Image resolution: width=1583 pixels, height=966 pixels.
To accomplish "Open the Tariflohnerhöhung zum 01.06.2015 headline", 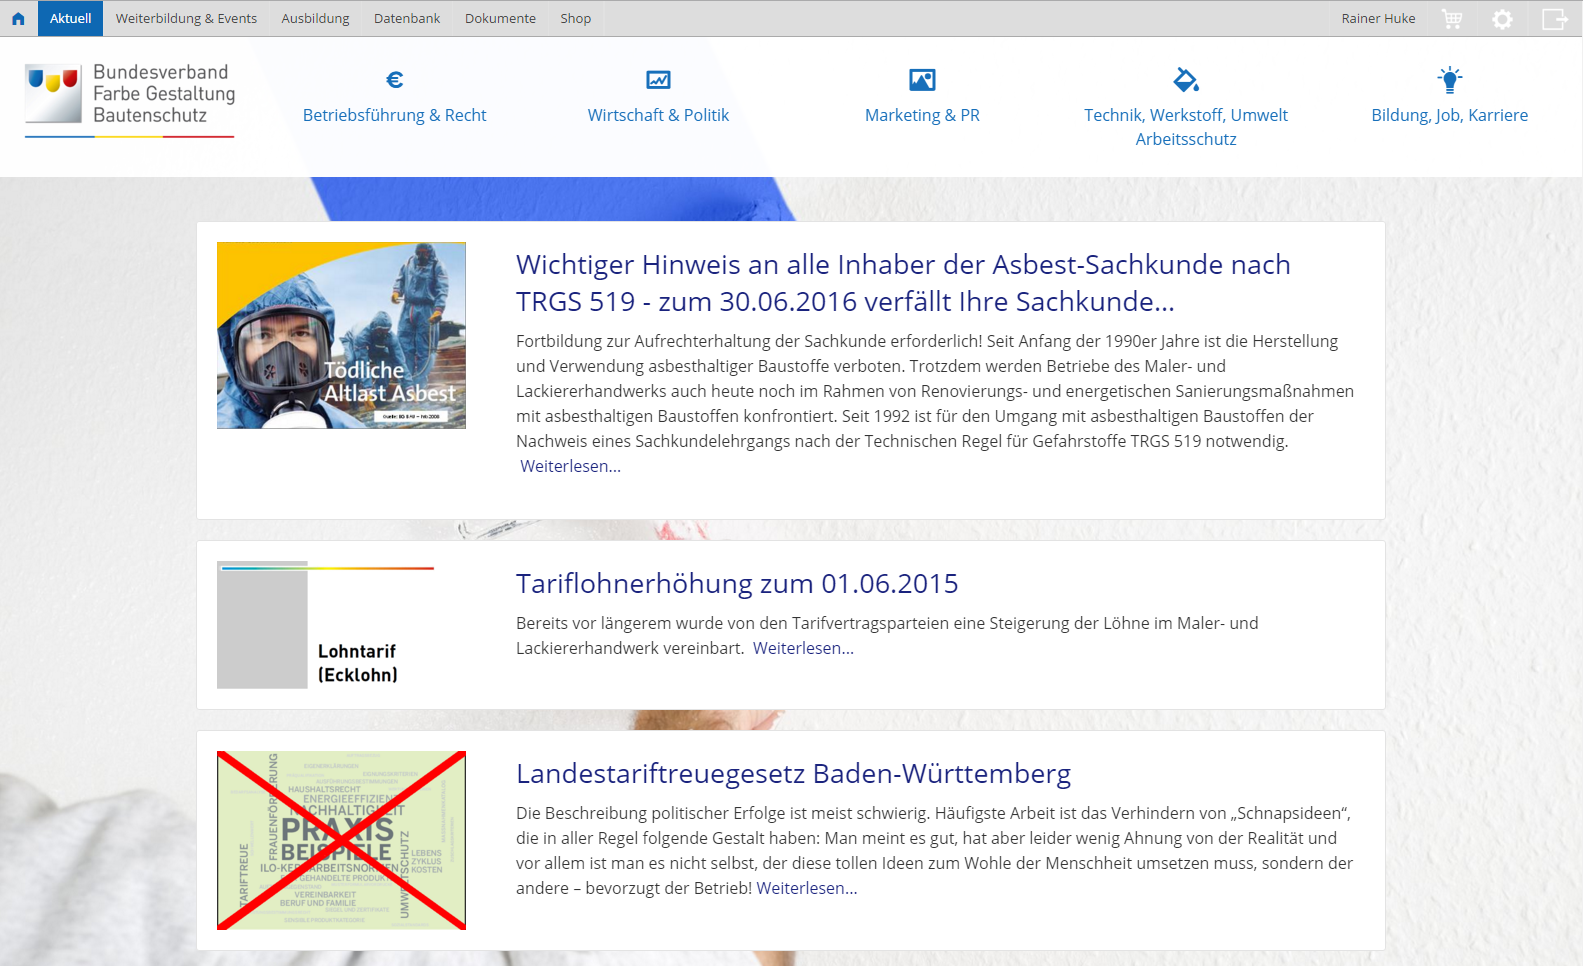I will (737, 583).
